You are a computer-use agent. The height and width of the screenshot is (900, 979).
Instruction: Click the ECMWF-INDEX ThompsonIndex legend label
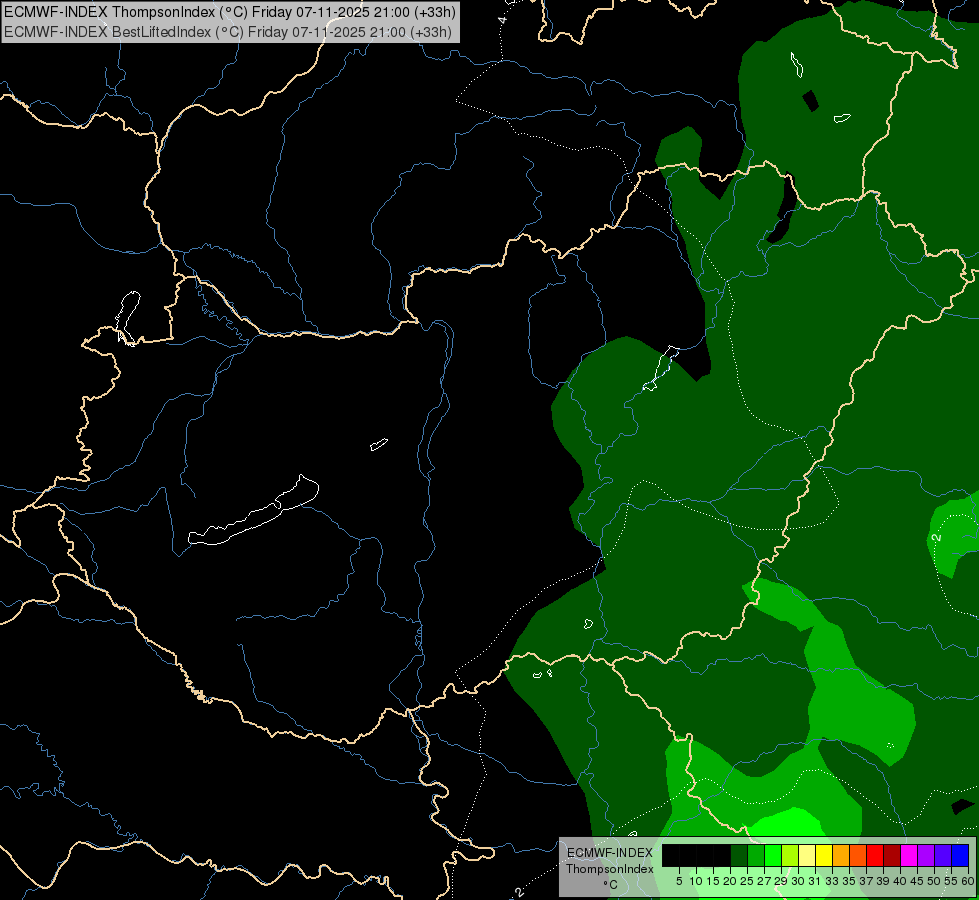[x=609, y=861]
